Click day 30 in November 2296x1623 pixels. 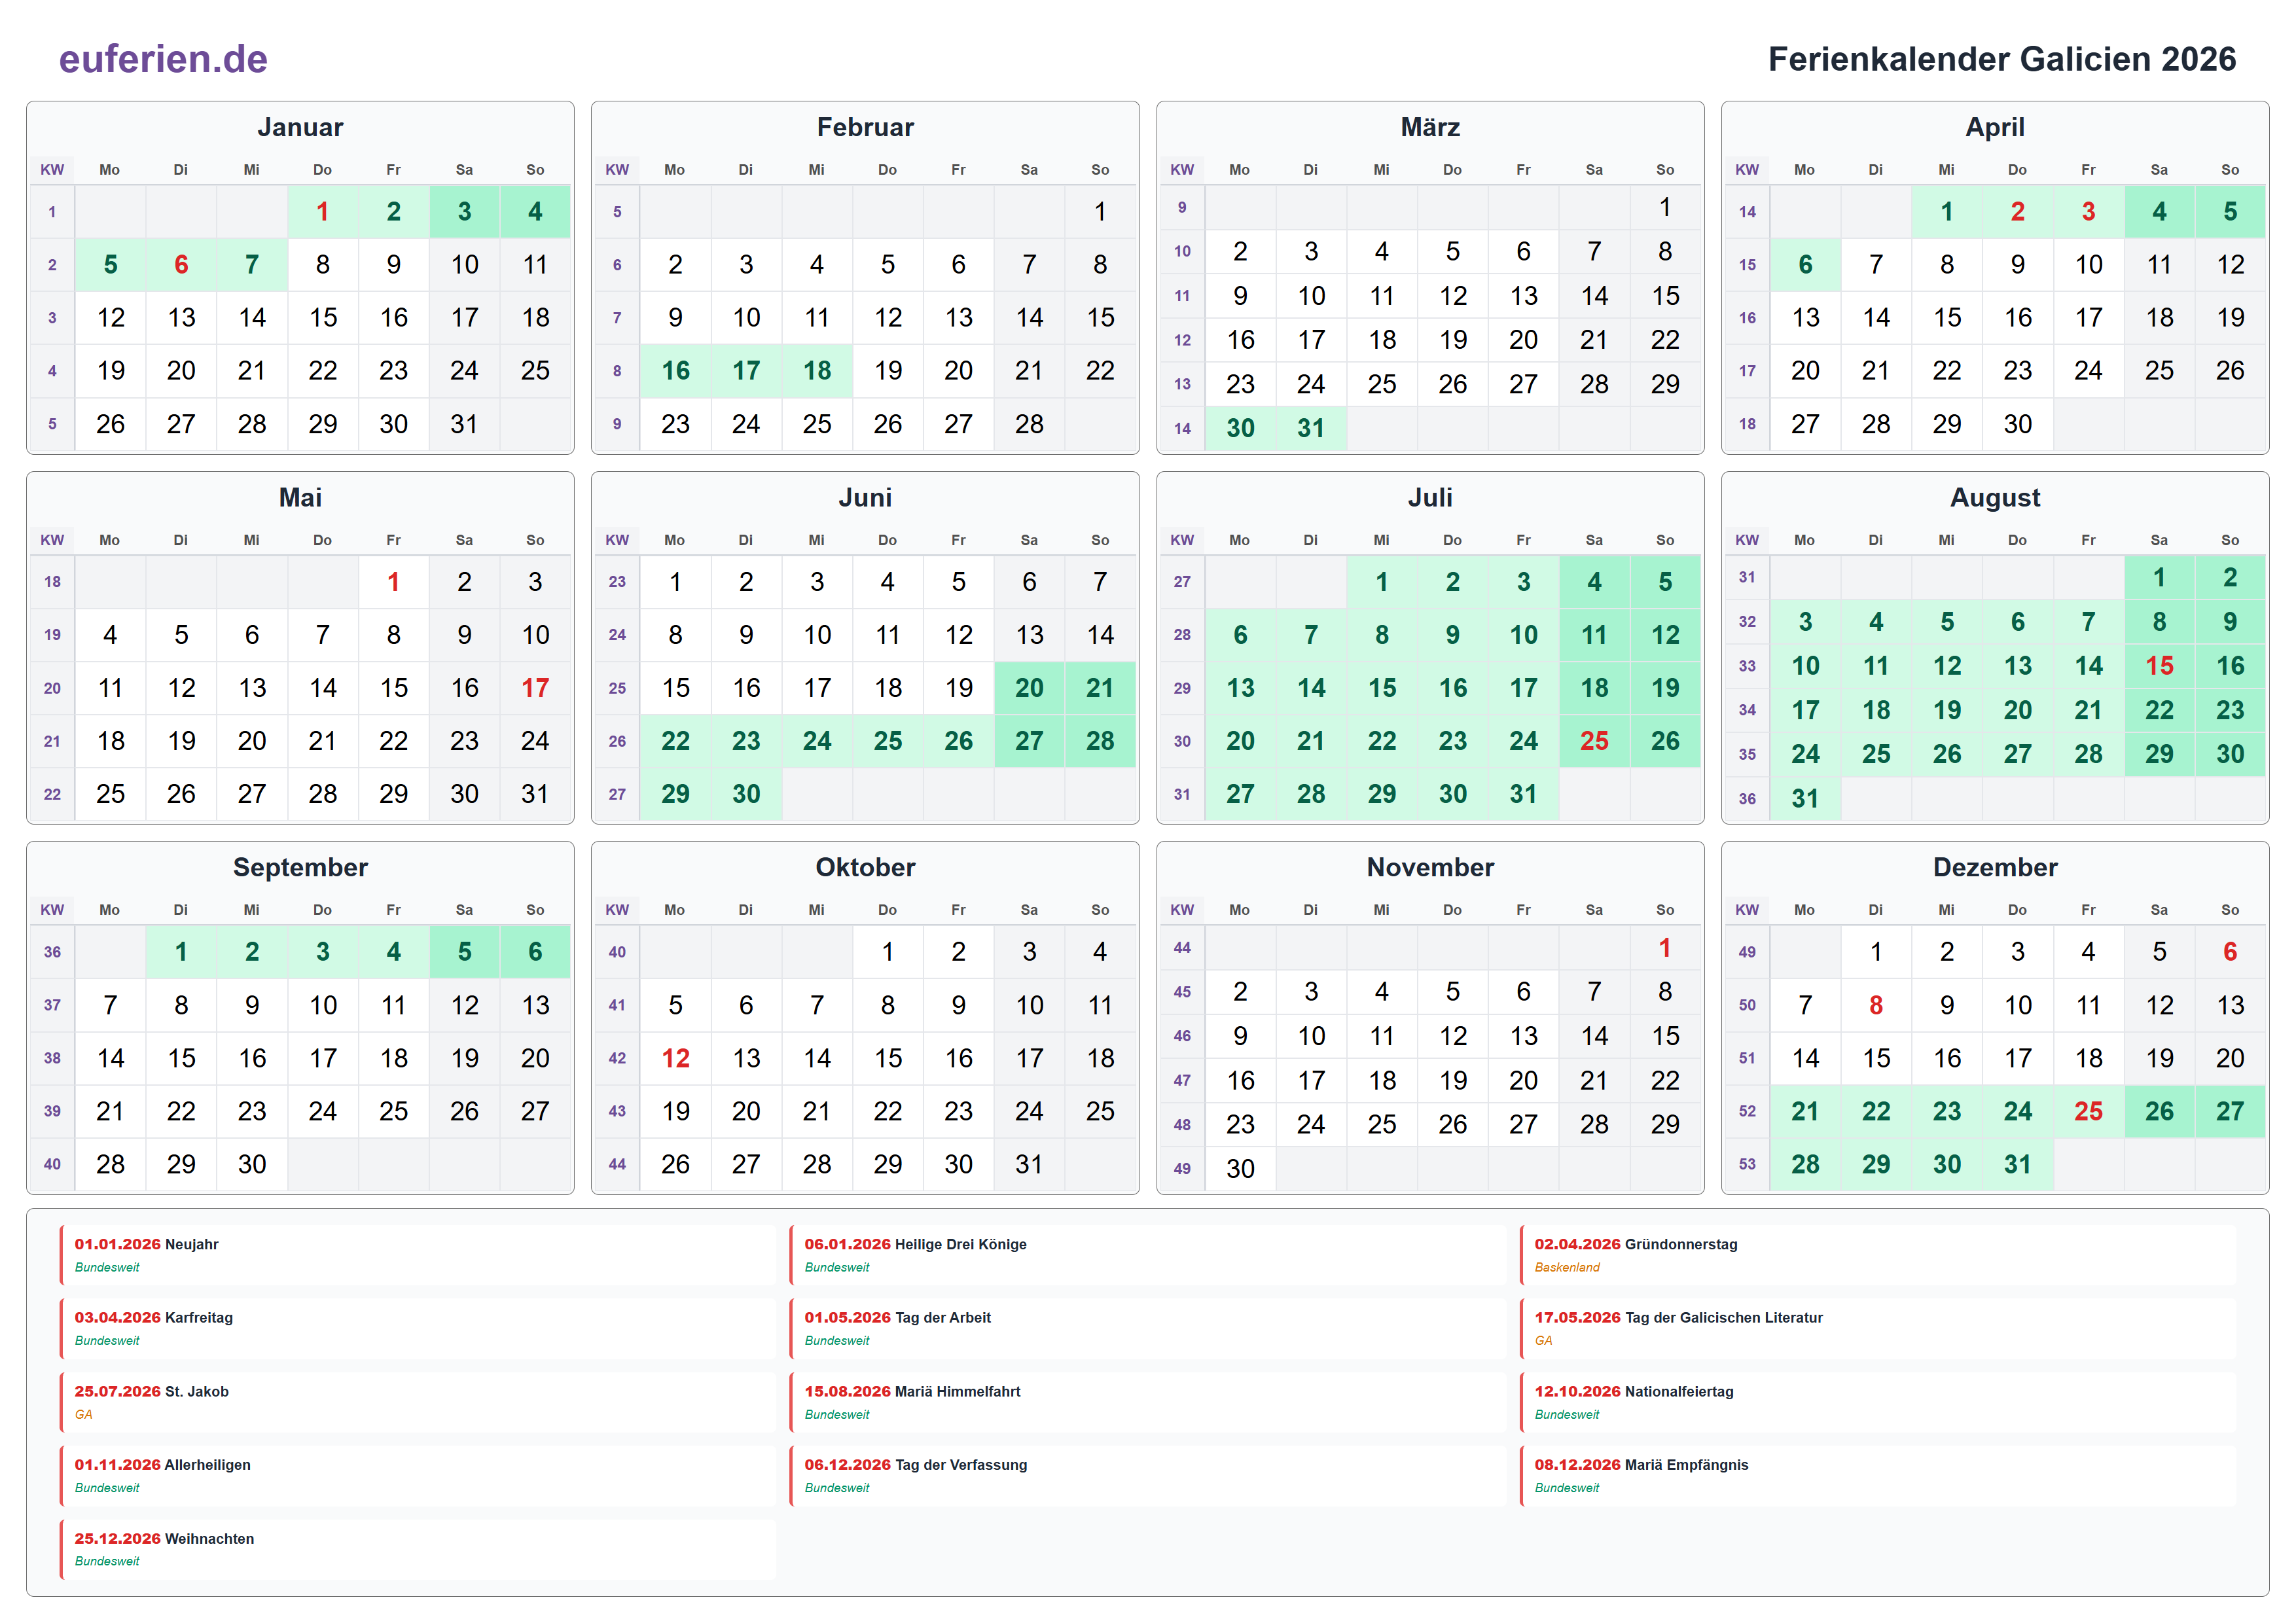tap(1240, 1168)
